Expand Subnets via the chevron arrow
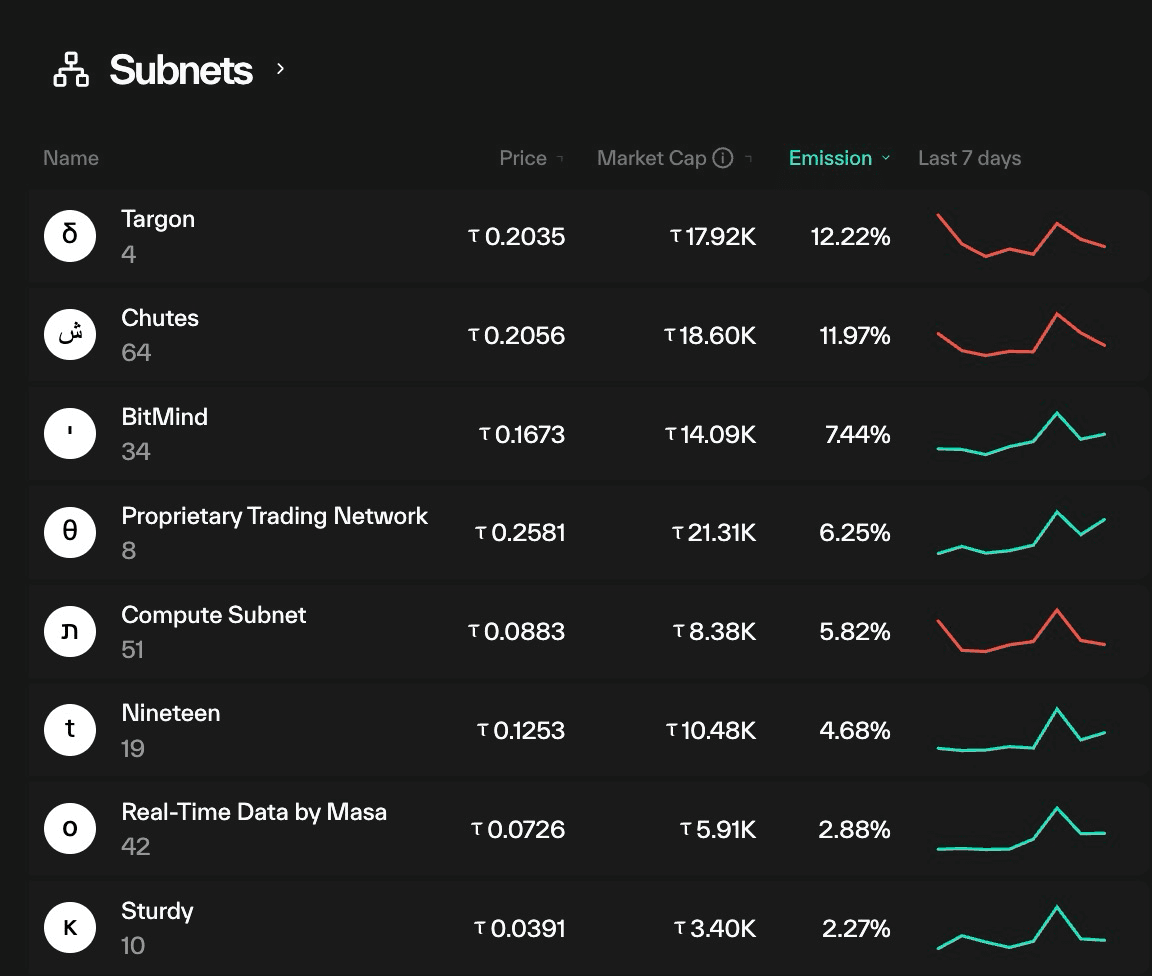1152x976 pixels. coord(280,68)
